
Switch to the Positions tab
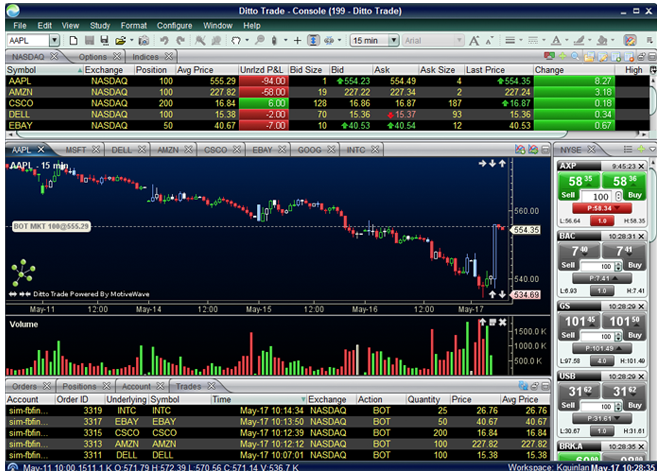coord(79,386)
